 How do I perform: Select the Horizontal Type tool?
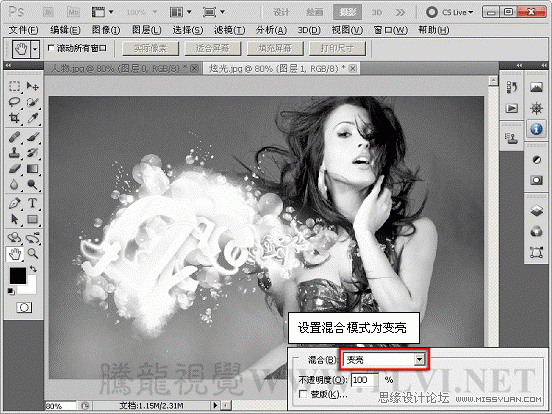coord(32,203)
